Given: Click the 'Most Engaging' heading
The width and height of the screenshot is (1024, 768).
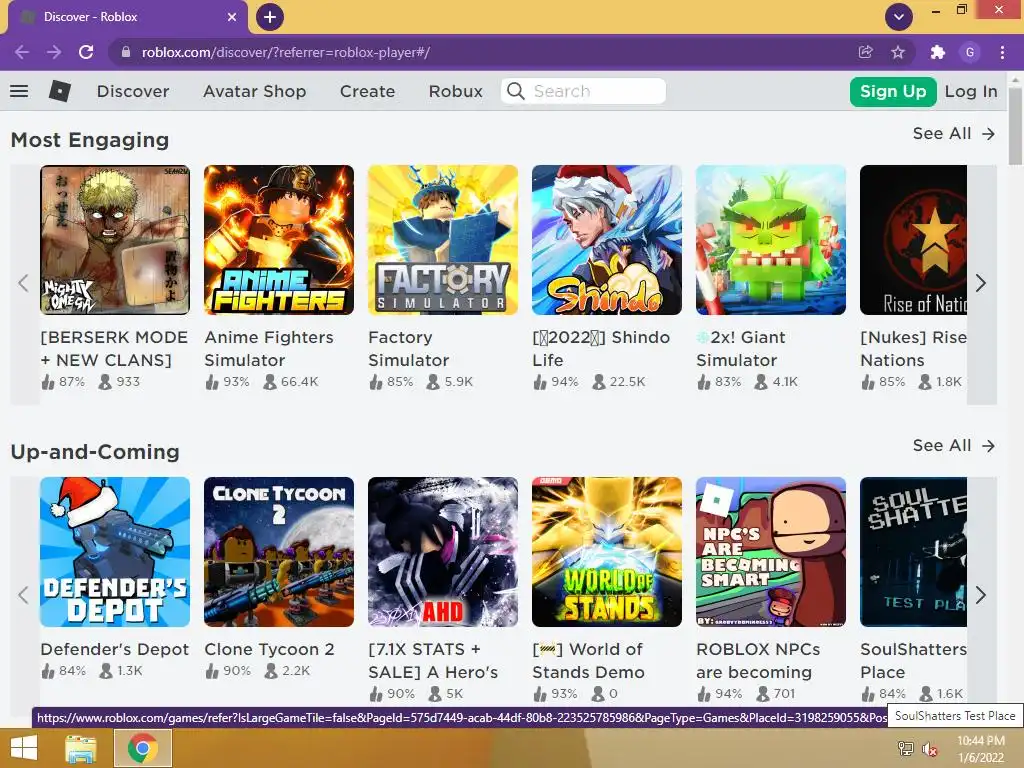Looking at the screenshot, I should [x=90, y=140].
